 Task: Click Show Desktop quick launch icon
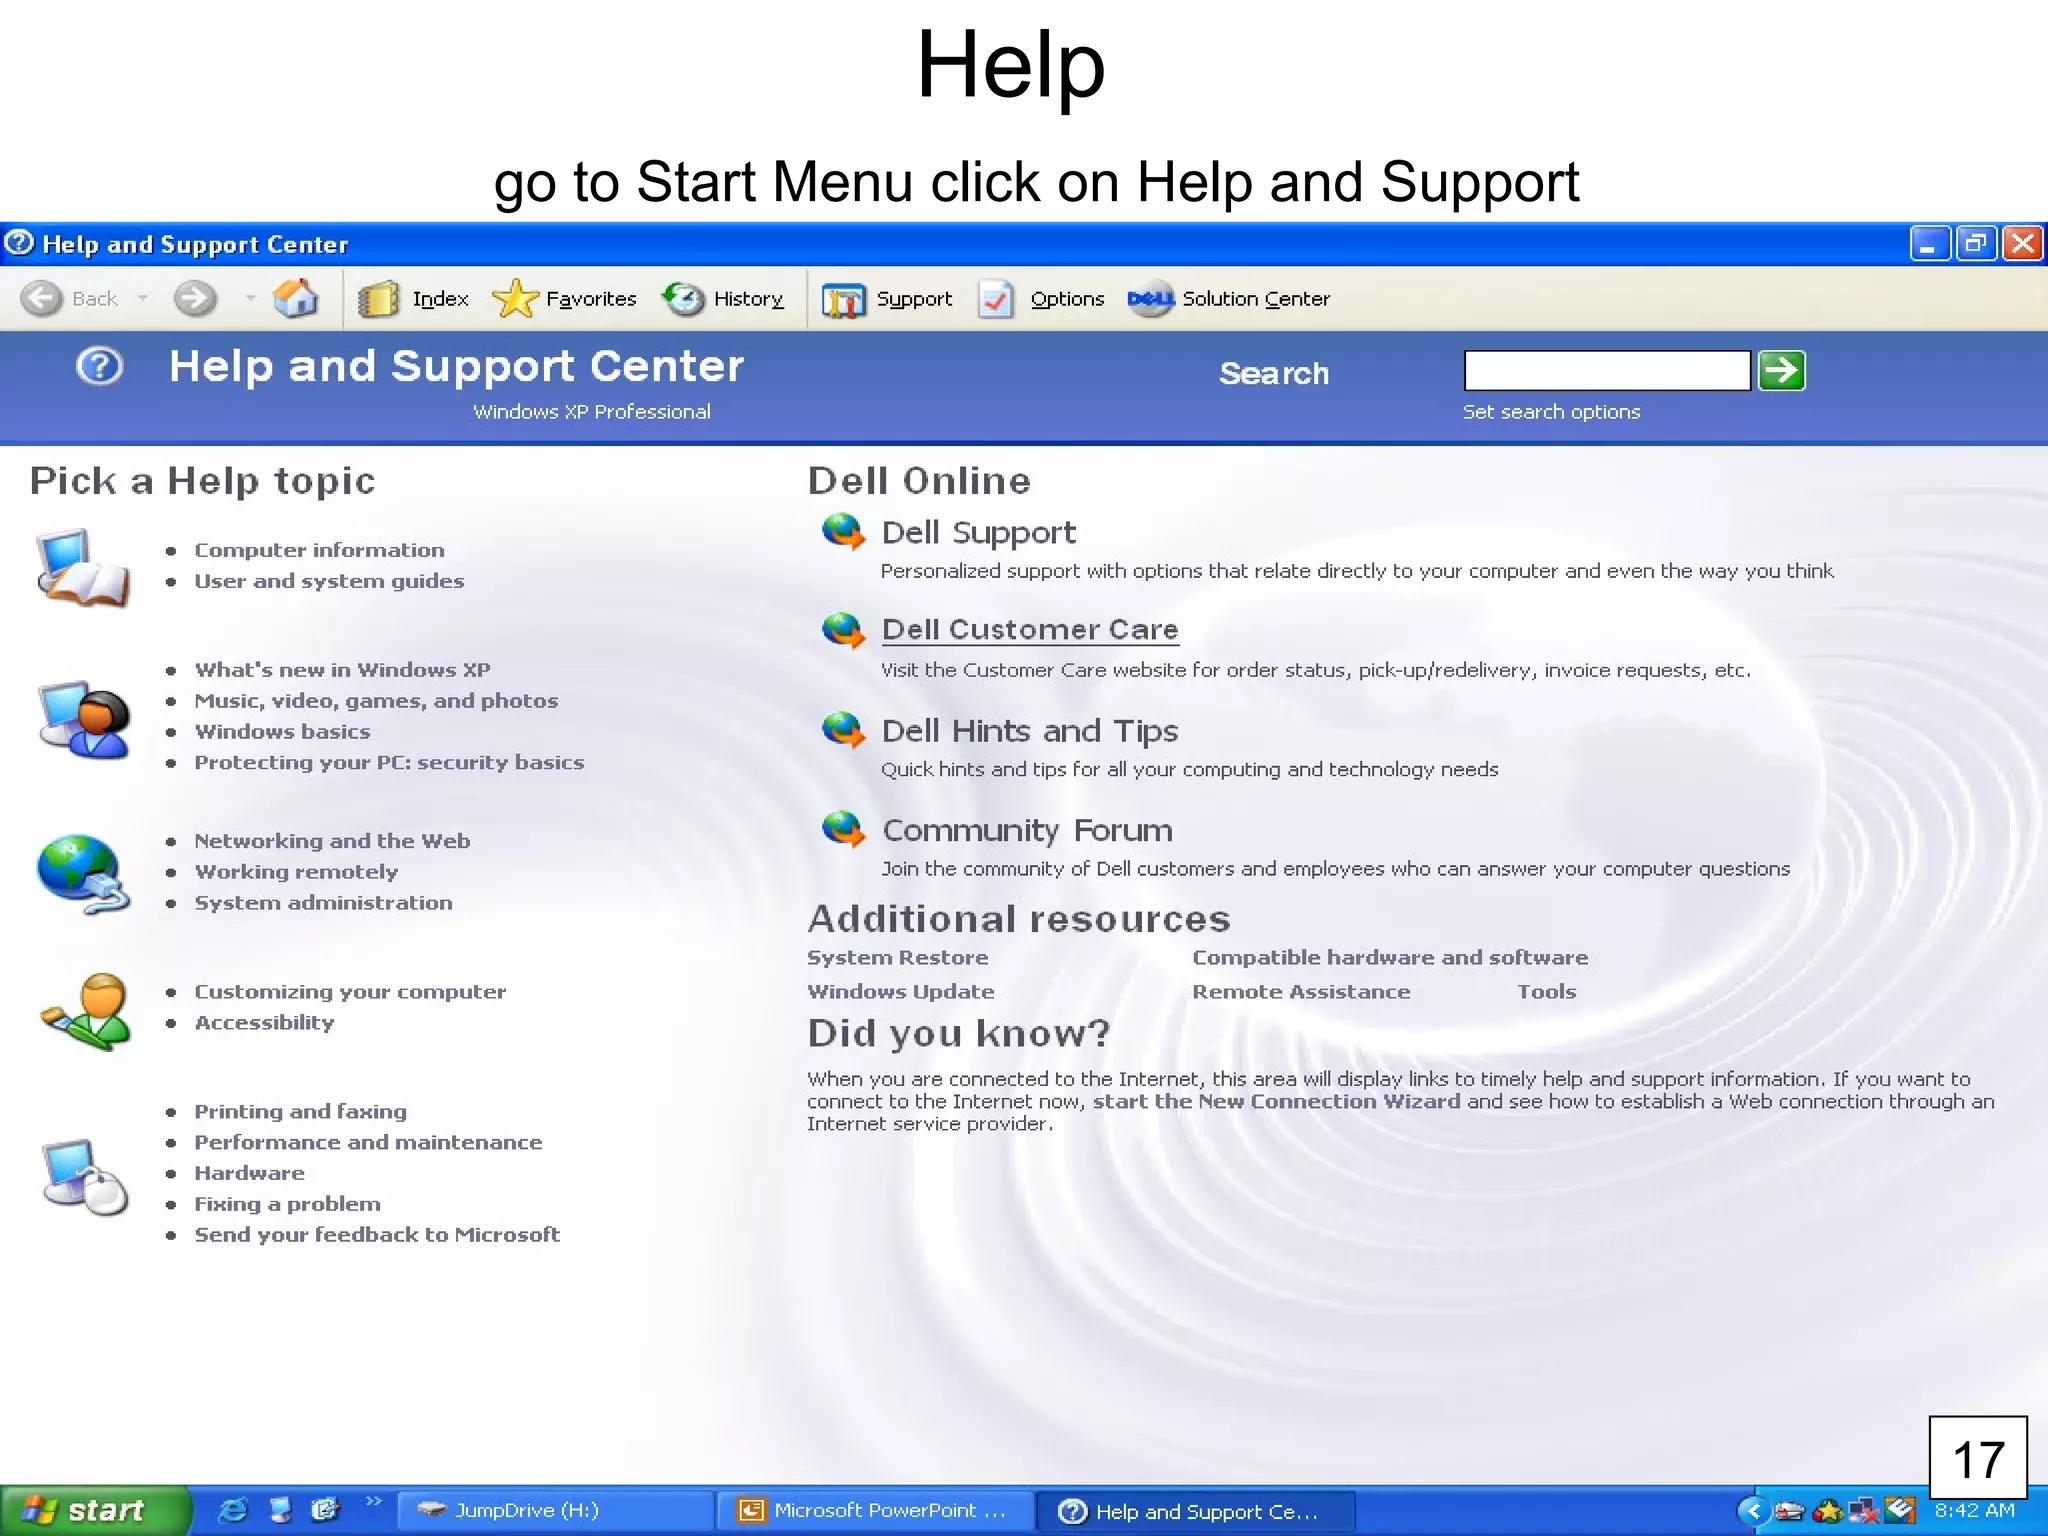click(280, 1510)
